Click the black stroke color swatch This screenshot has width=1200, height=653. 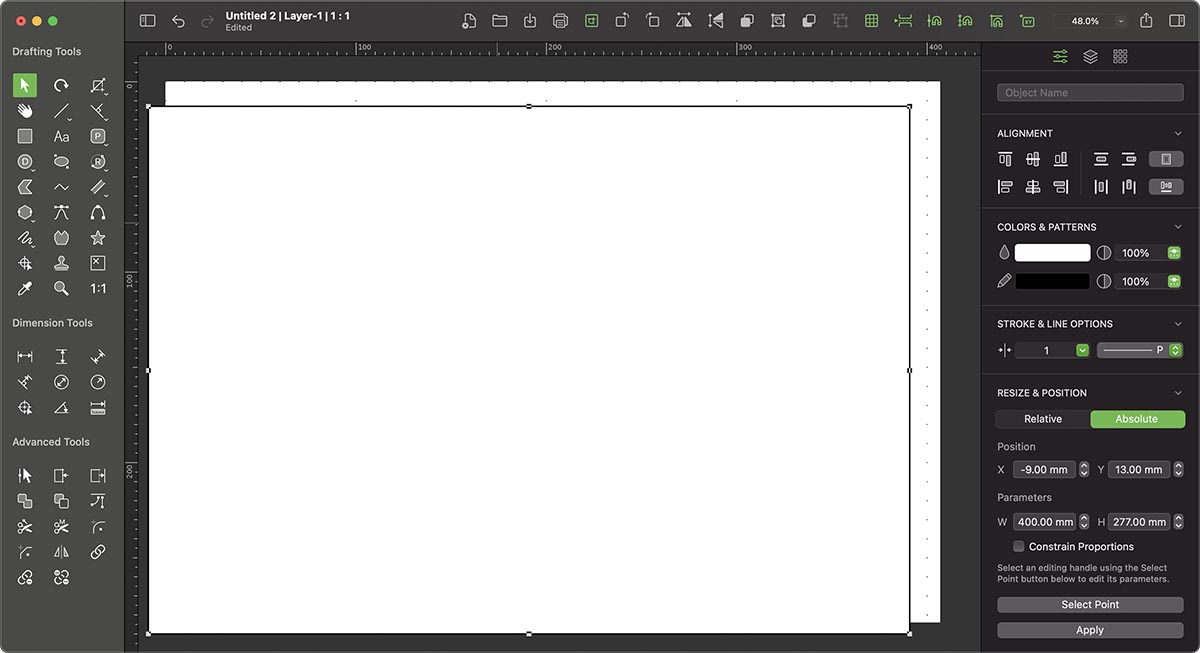(x=1052, y=281)
